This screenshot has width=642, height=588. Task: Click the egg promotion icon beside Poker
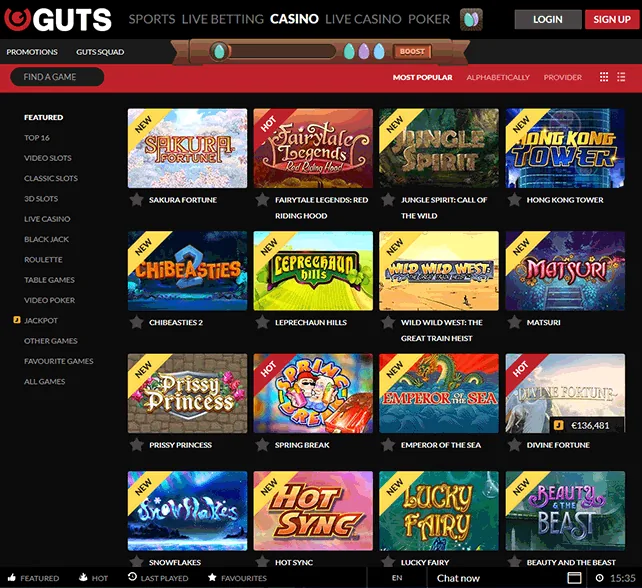(x=471, y=19)
